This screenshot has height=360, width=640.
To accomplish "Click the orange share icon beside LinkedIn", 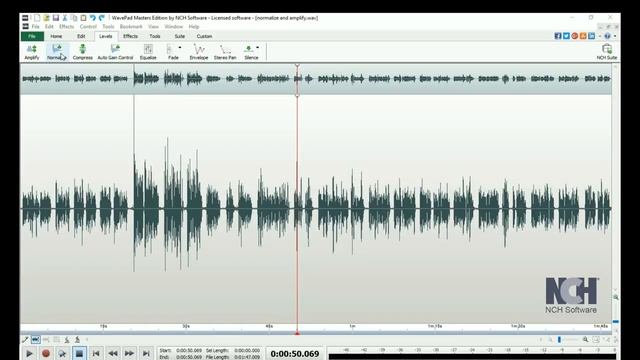I will (x=583, y=36).
